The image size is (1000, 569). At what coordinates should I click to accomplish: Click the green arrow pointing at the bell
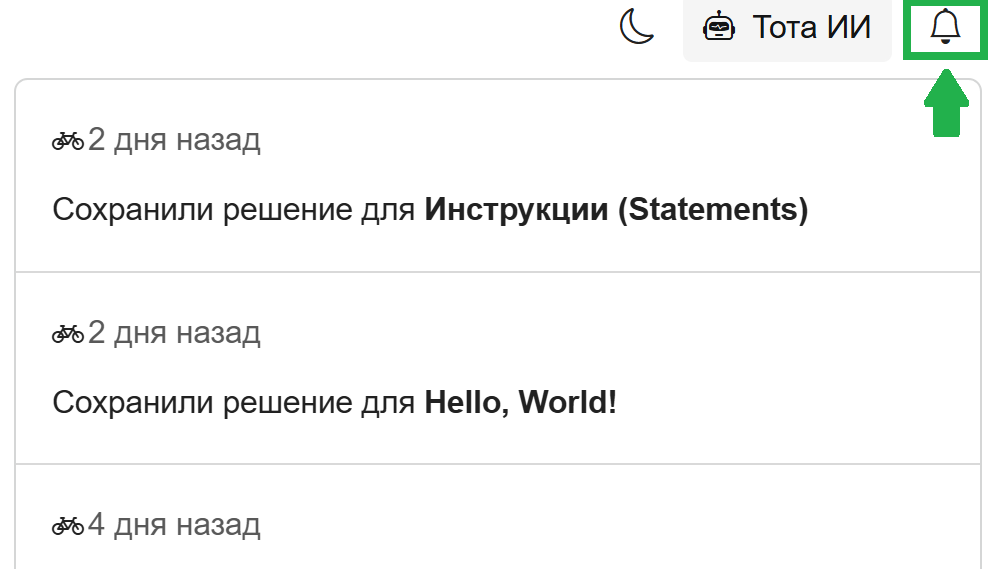pyautogui.click(x=946, y=104)
